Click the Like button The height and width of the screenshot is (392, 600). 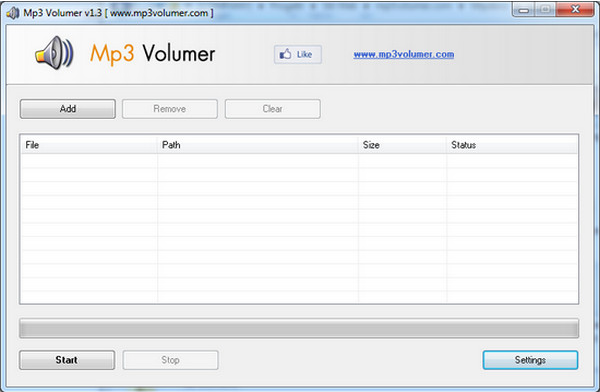tap(298, 54)
